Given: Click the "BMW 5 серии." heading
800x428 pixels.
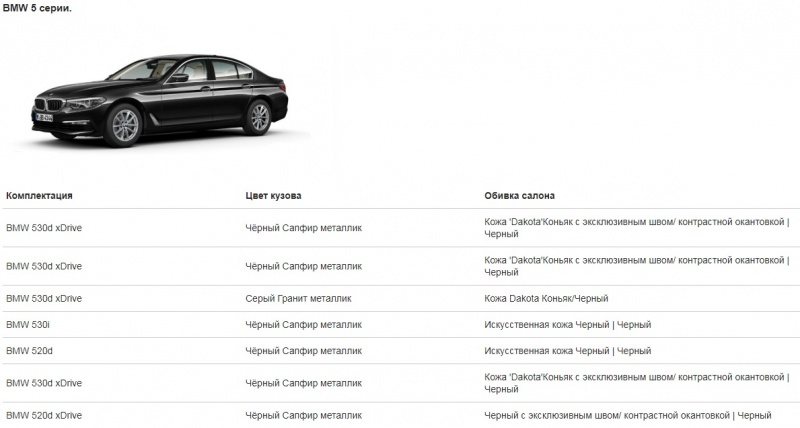Looking at the screenshot, I should 43,8.
